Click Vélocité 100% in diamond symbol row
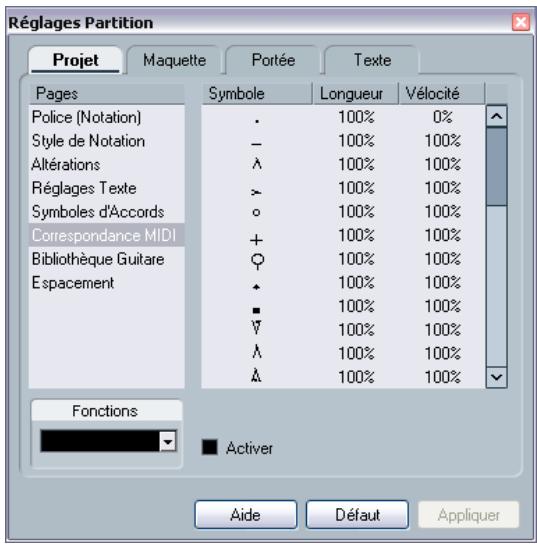The image size is (537, 546). pyautogui.click(x=443, y=283)
